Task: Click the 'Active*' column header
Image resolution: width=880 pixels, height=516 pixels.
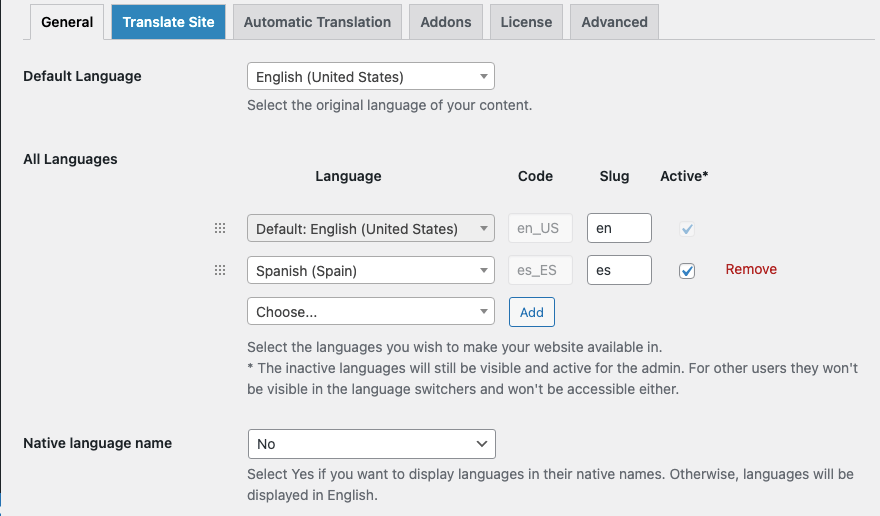Action: (x=684, y=176)
